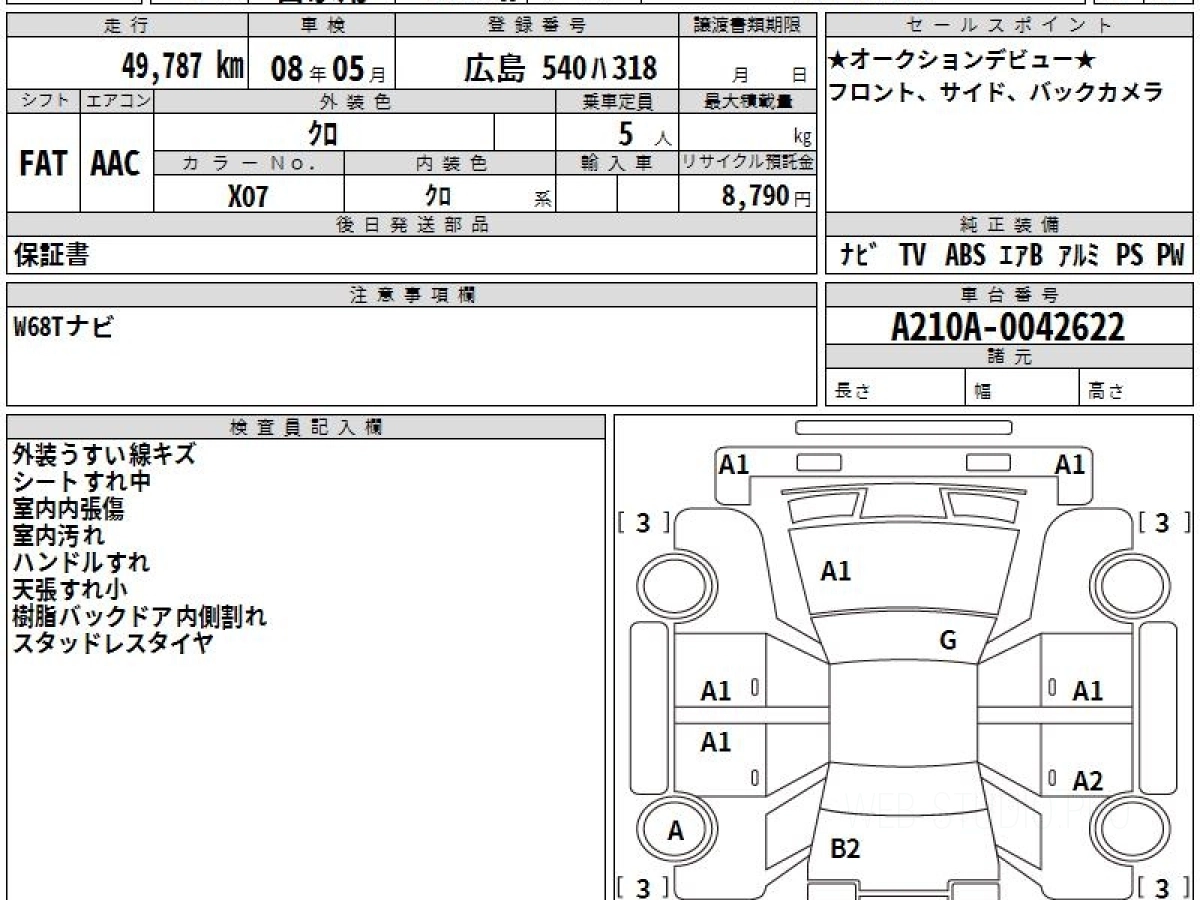This screenshot has width=1200, height=900.
Task: Select TV in the equipment row
Action: click(x=912, y=255)
